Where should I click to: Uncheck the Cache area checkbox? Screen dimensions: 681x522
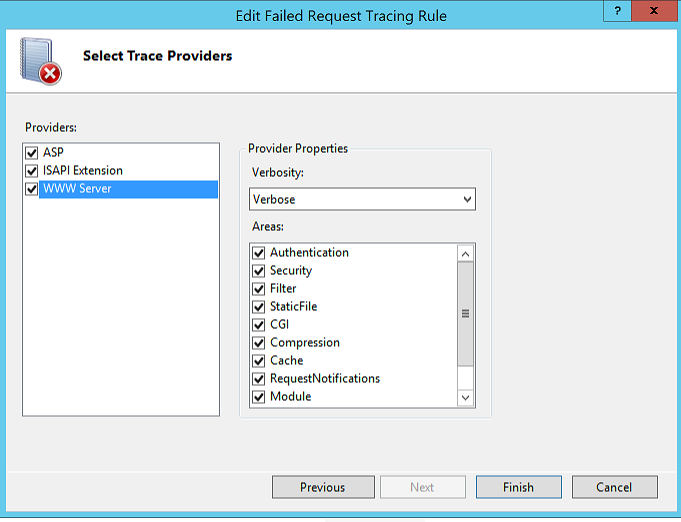(x=259, y=361)
